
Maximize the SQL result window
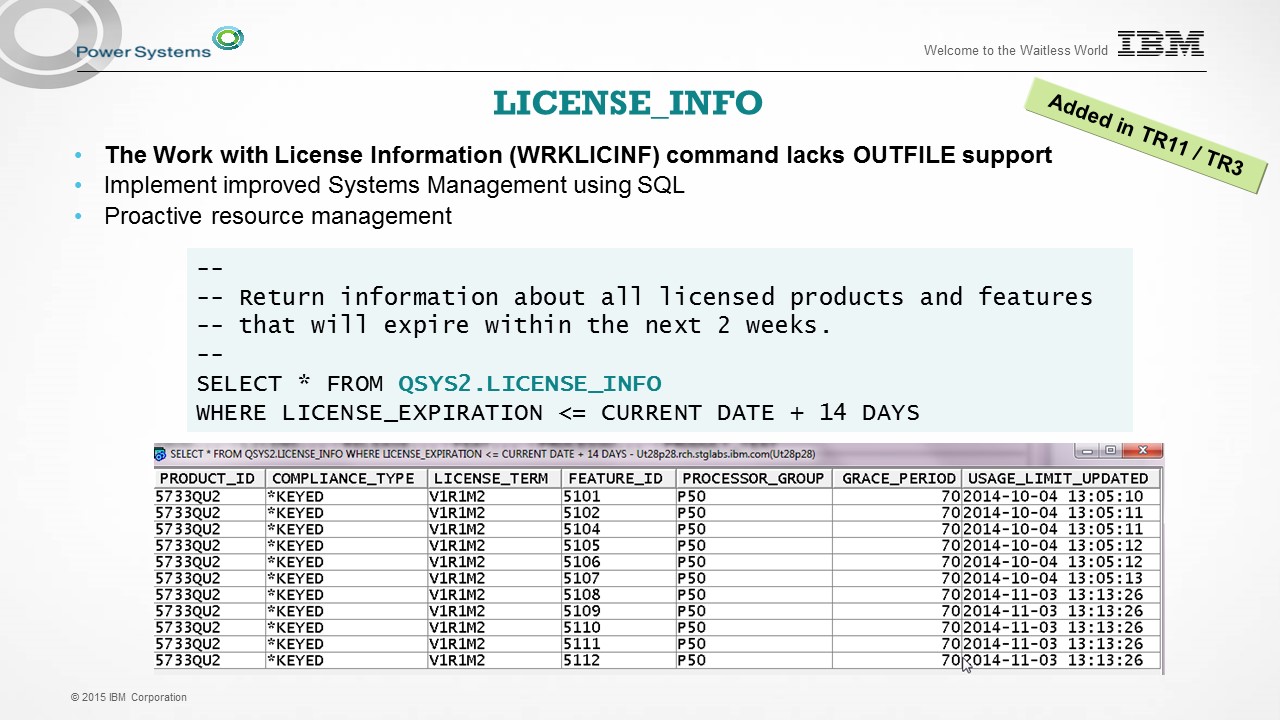coord(1110,451)
